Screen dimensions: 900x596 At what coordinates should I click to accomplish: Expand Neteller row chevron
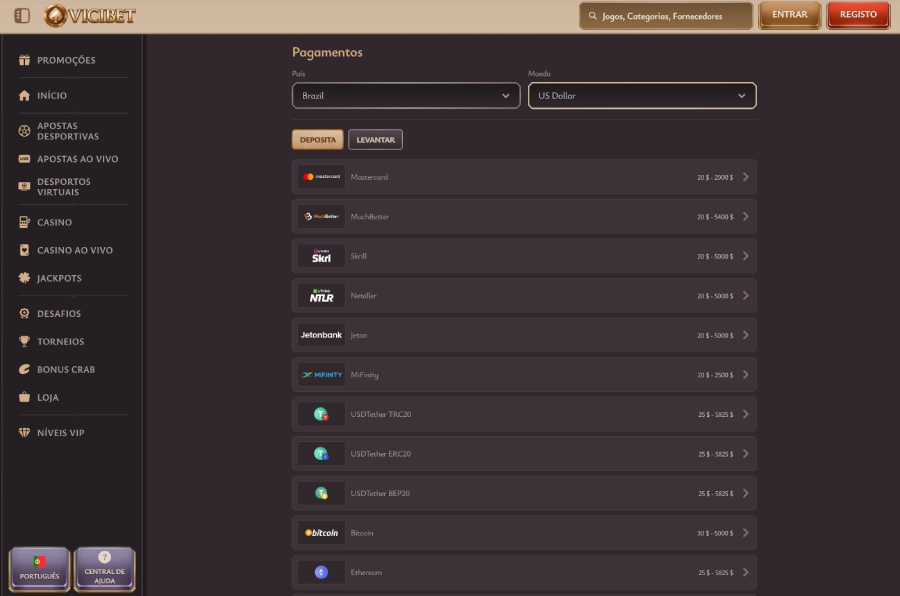click(x=746, y=296)
